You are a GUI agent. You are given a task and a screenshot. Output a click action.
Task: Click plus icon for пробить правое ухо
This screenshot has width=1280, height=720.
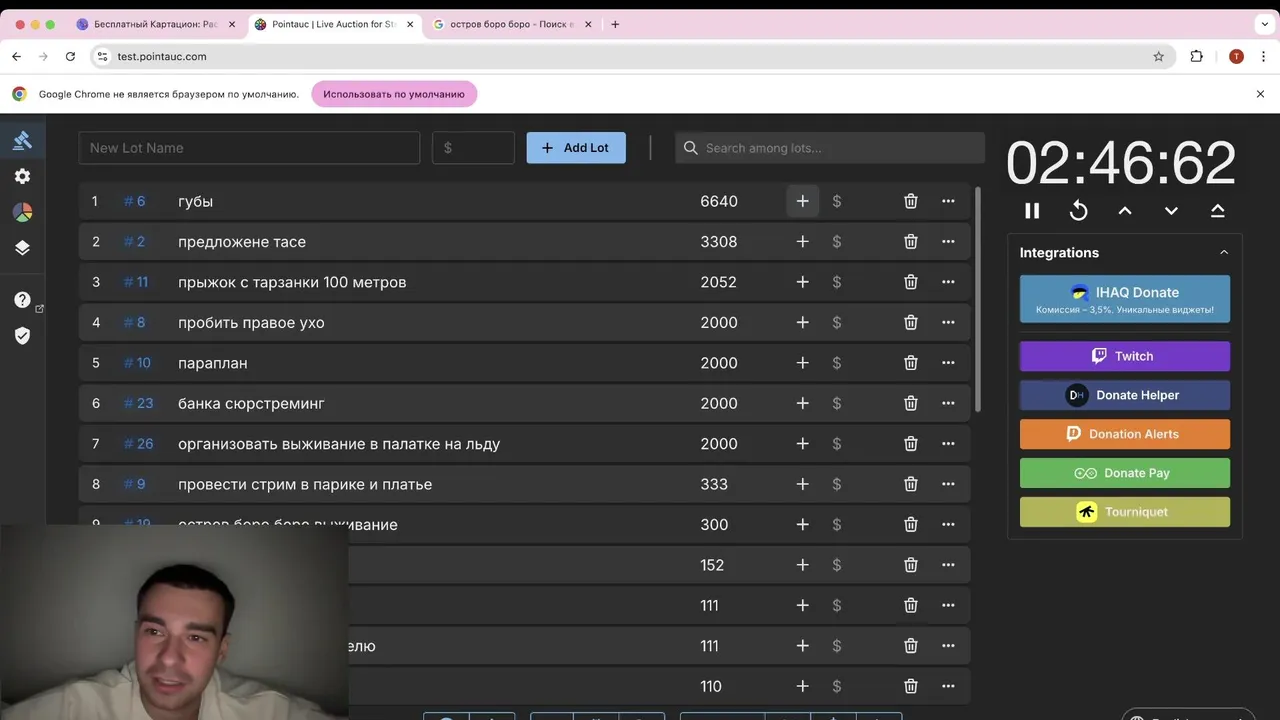pyautogui.click(x=802, y=322)
